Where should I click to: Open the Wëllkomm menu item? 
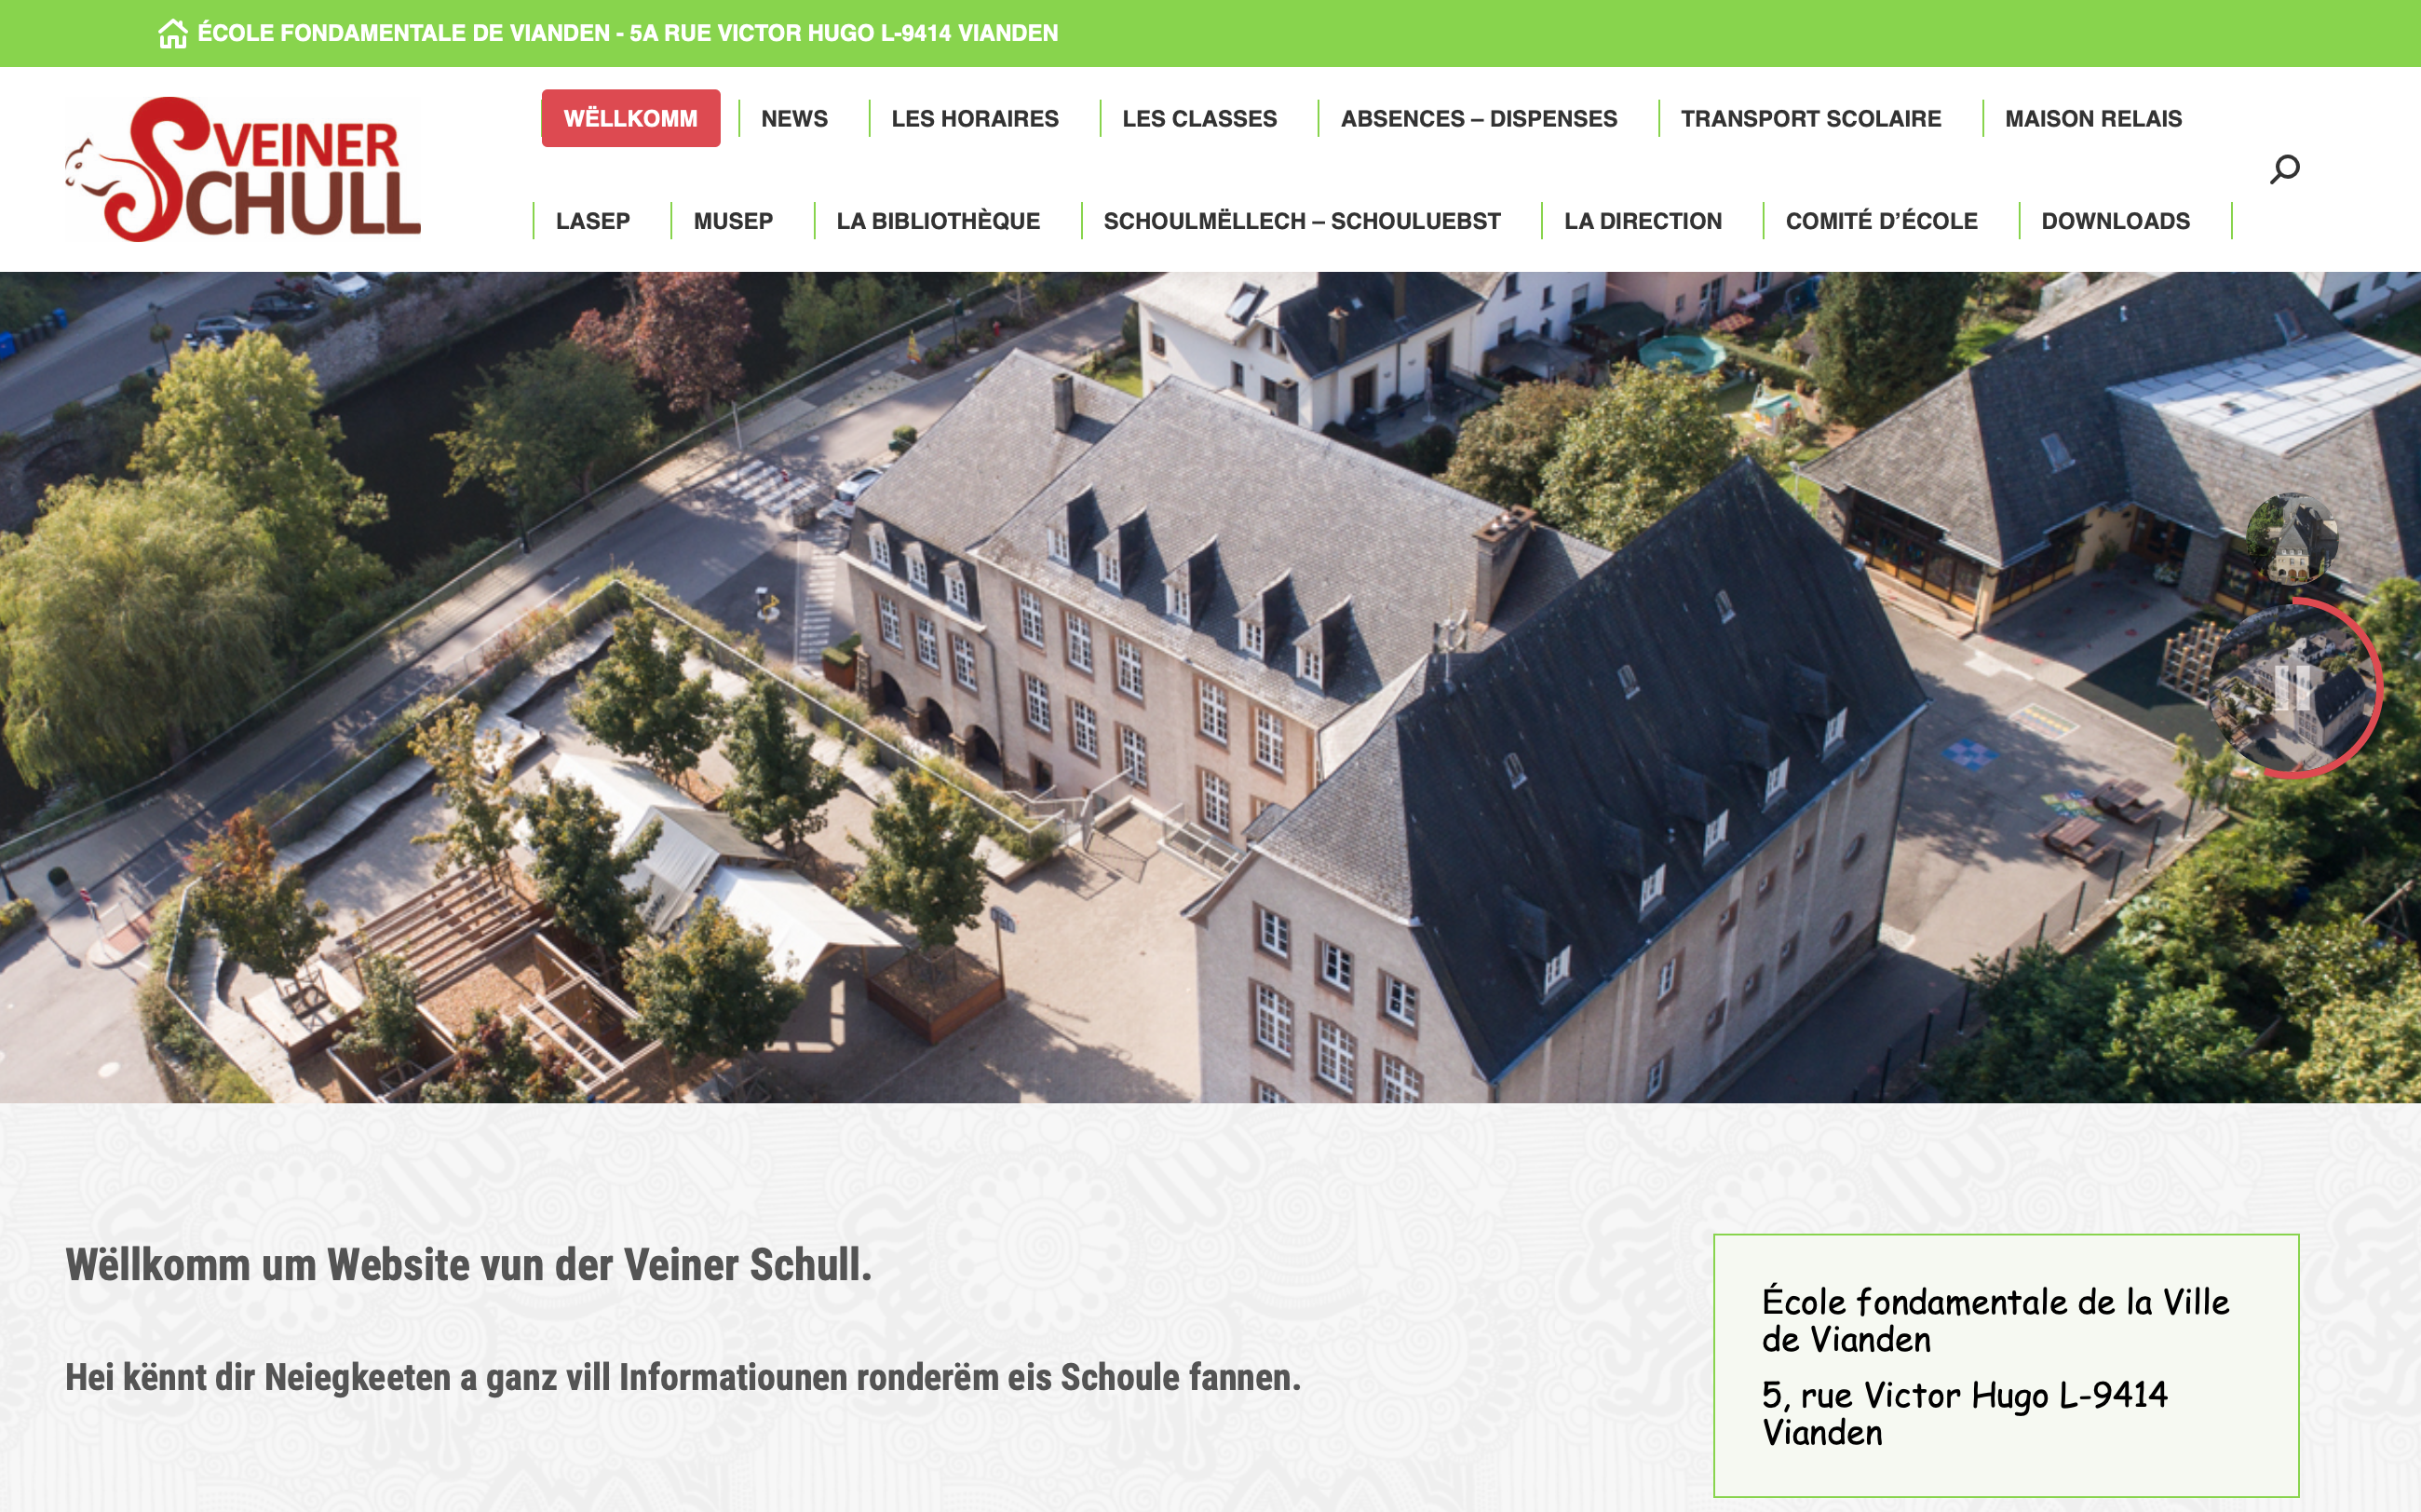[x=631, y=118]
